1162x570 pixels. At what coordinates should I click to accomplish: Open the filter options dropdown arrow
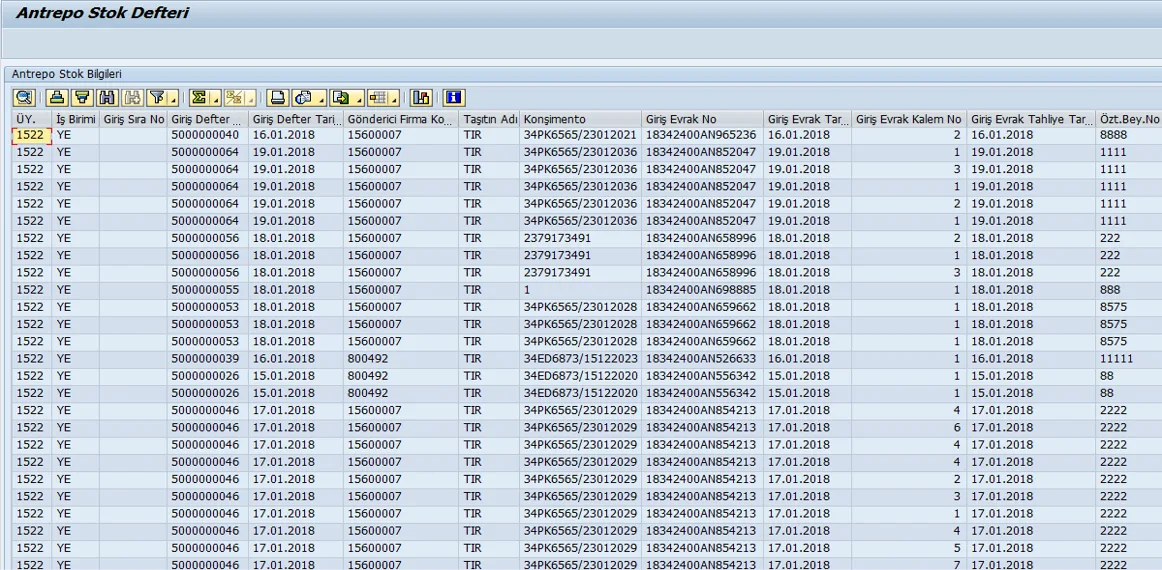pos(173,97)
